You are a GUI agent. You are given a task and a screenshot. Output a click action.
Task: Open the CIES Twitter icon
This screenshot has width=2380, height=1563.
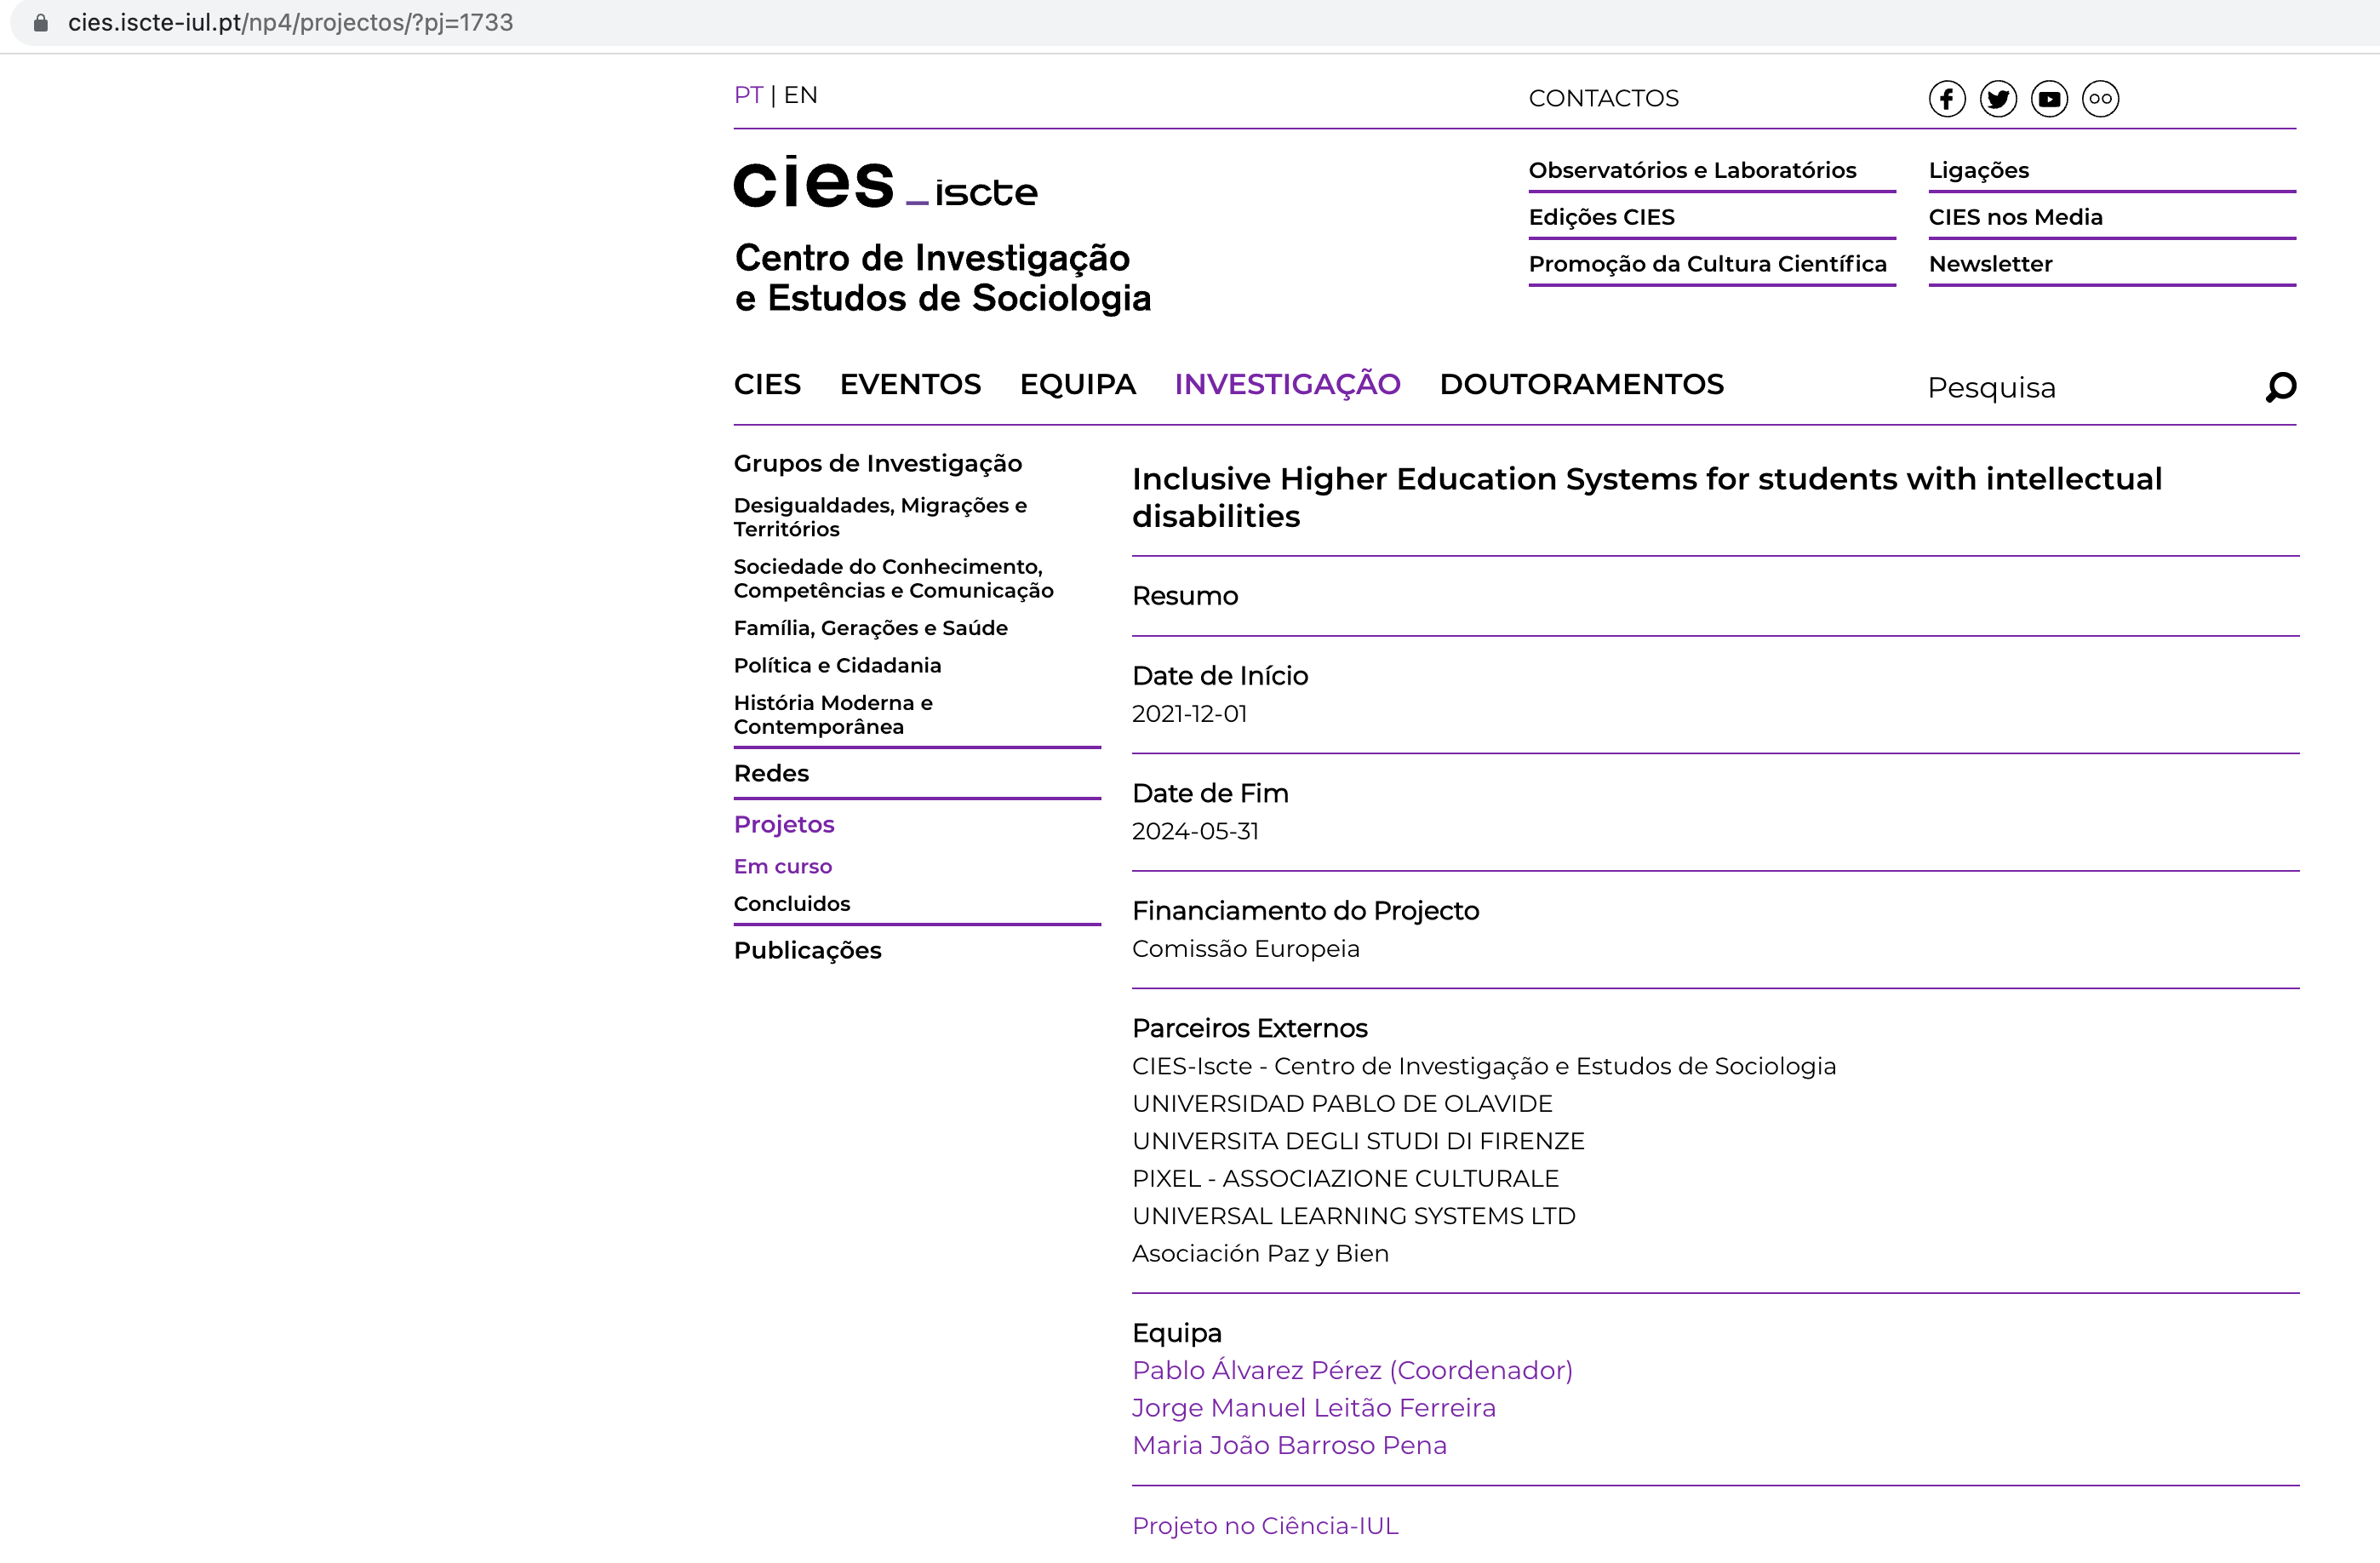1998,99
